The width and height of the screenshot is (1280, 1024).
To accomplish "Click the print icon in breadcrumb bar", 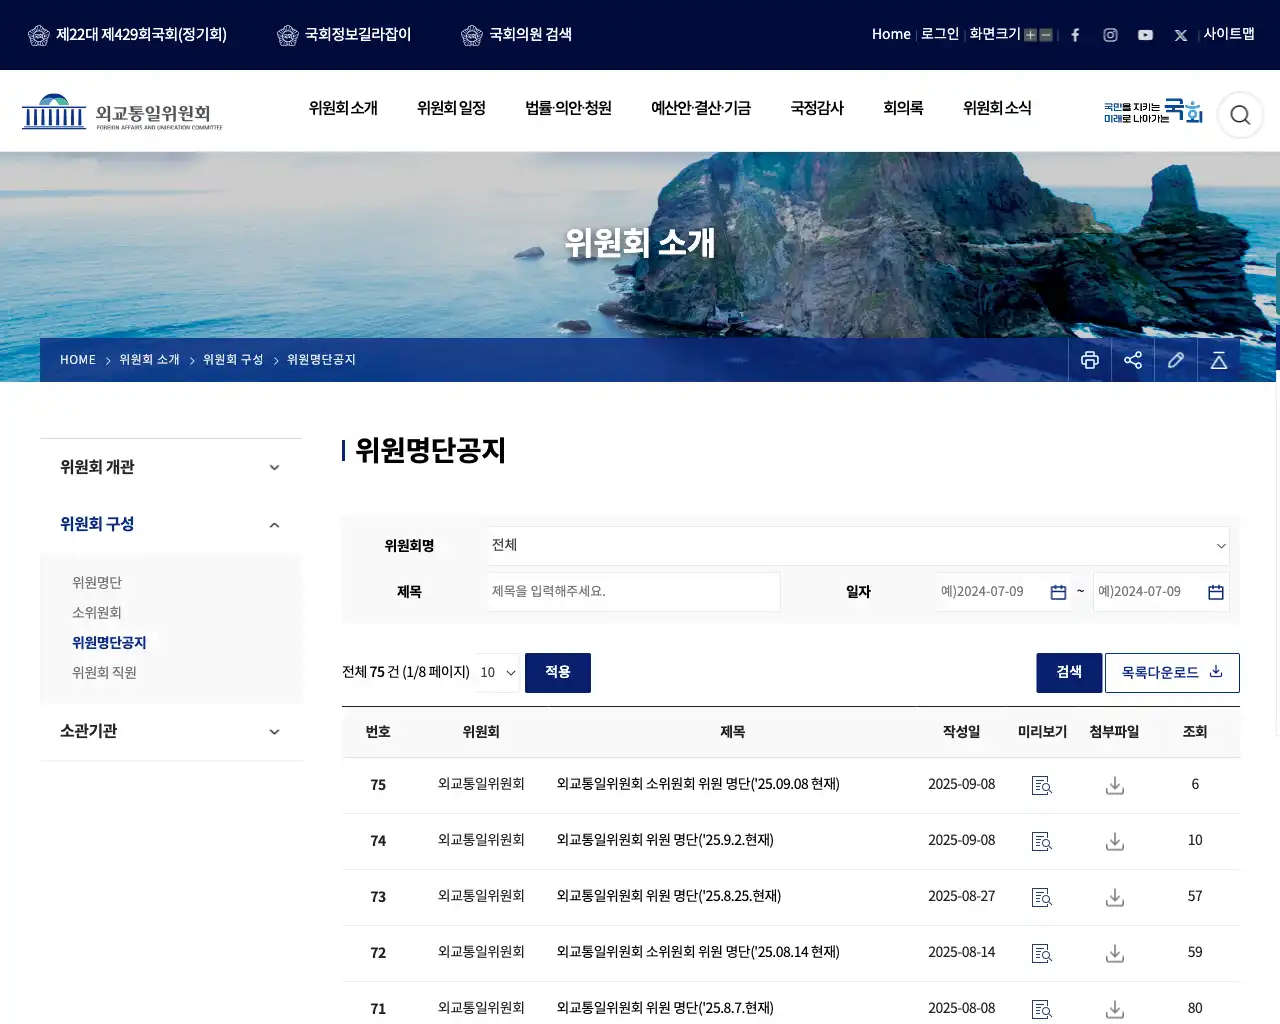I will click(x=1090, y=360).
